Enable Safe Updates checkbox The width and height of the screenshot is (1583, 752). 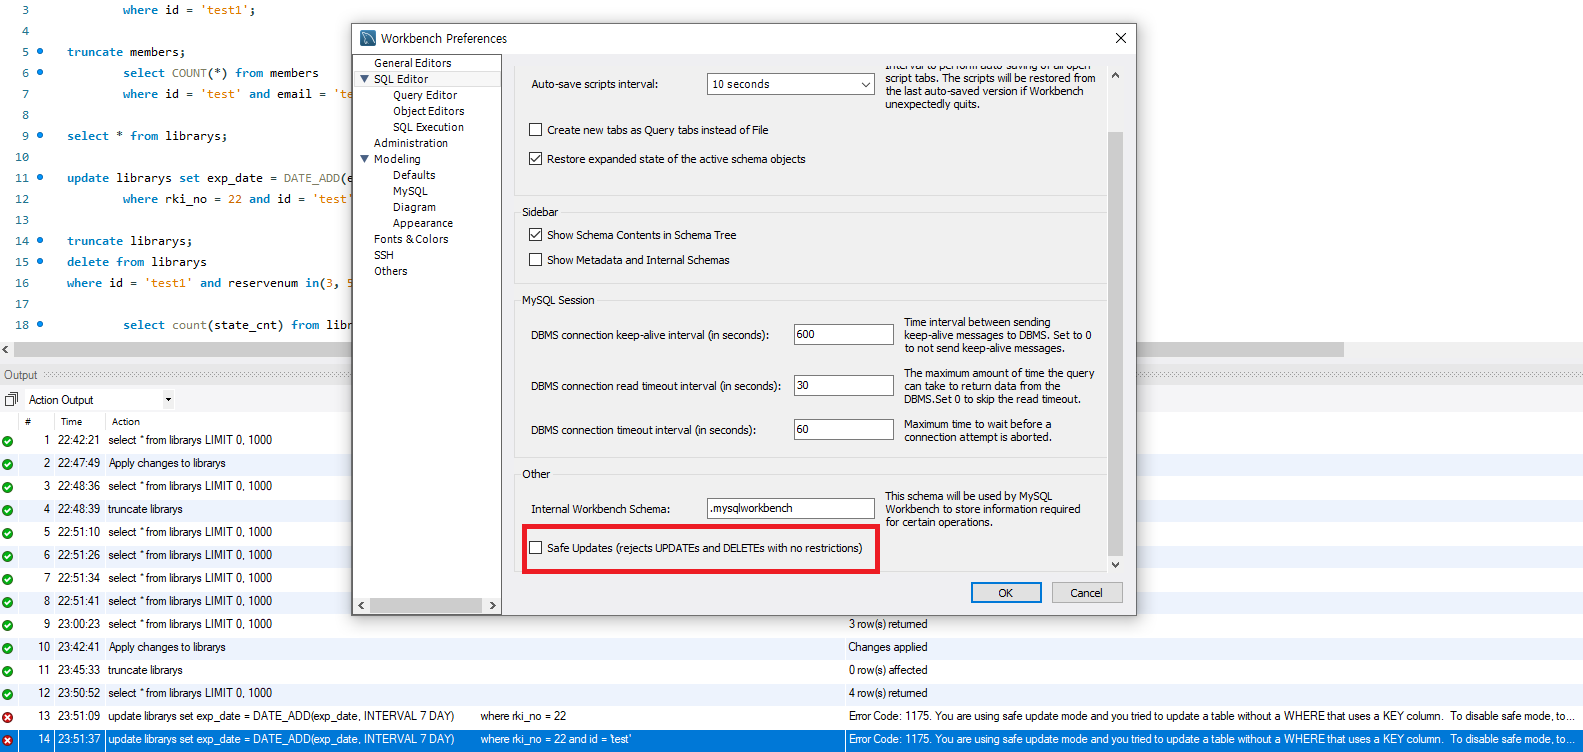536,548
